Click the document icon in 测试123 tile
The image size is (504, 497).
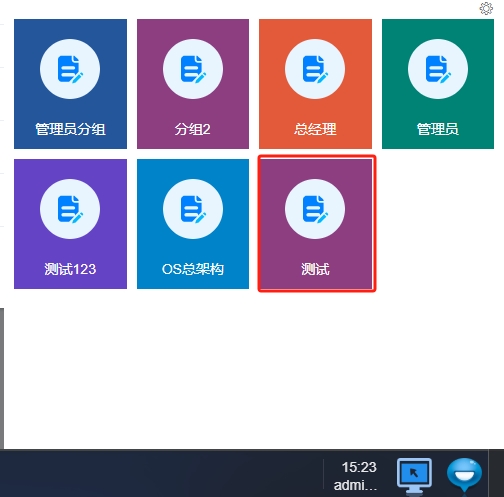pos(70,209)
